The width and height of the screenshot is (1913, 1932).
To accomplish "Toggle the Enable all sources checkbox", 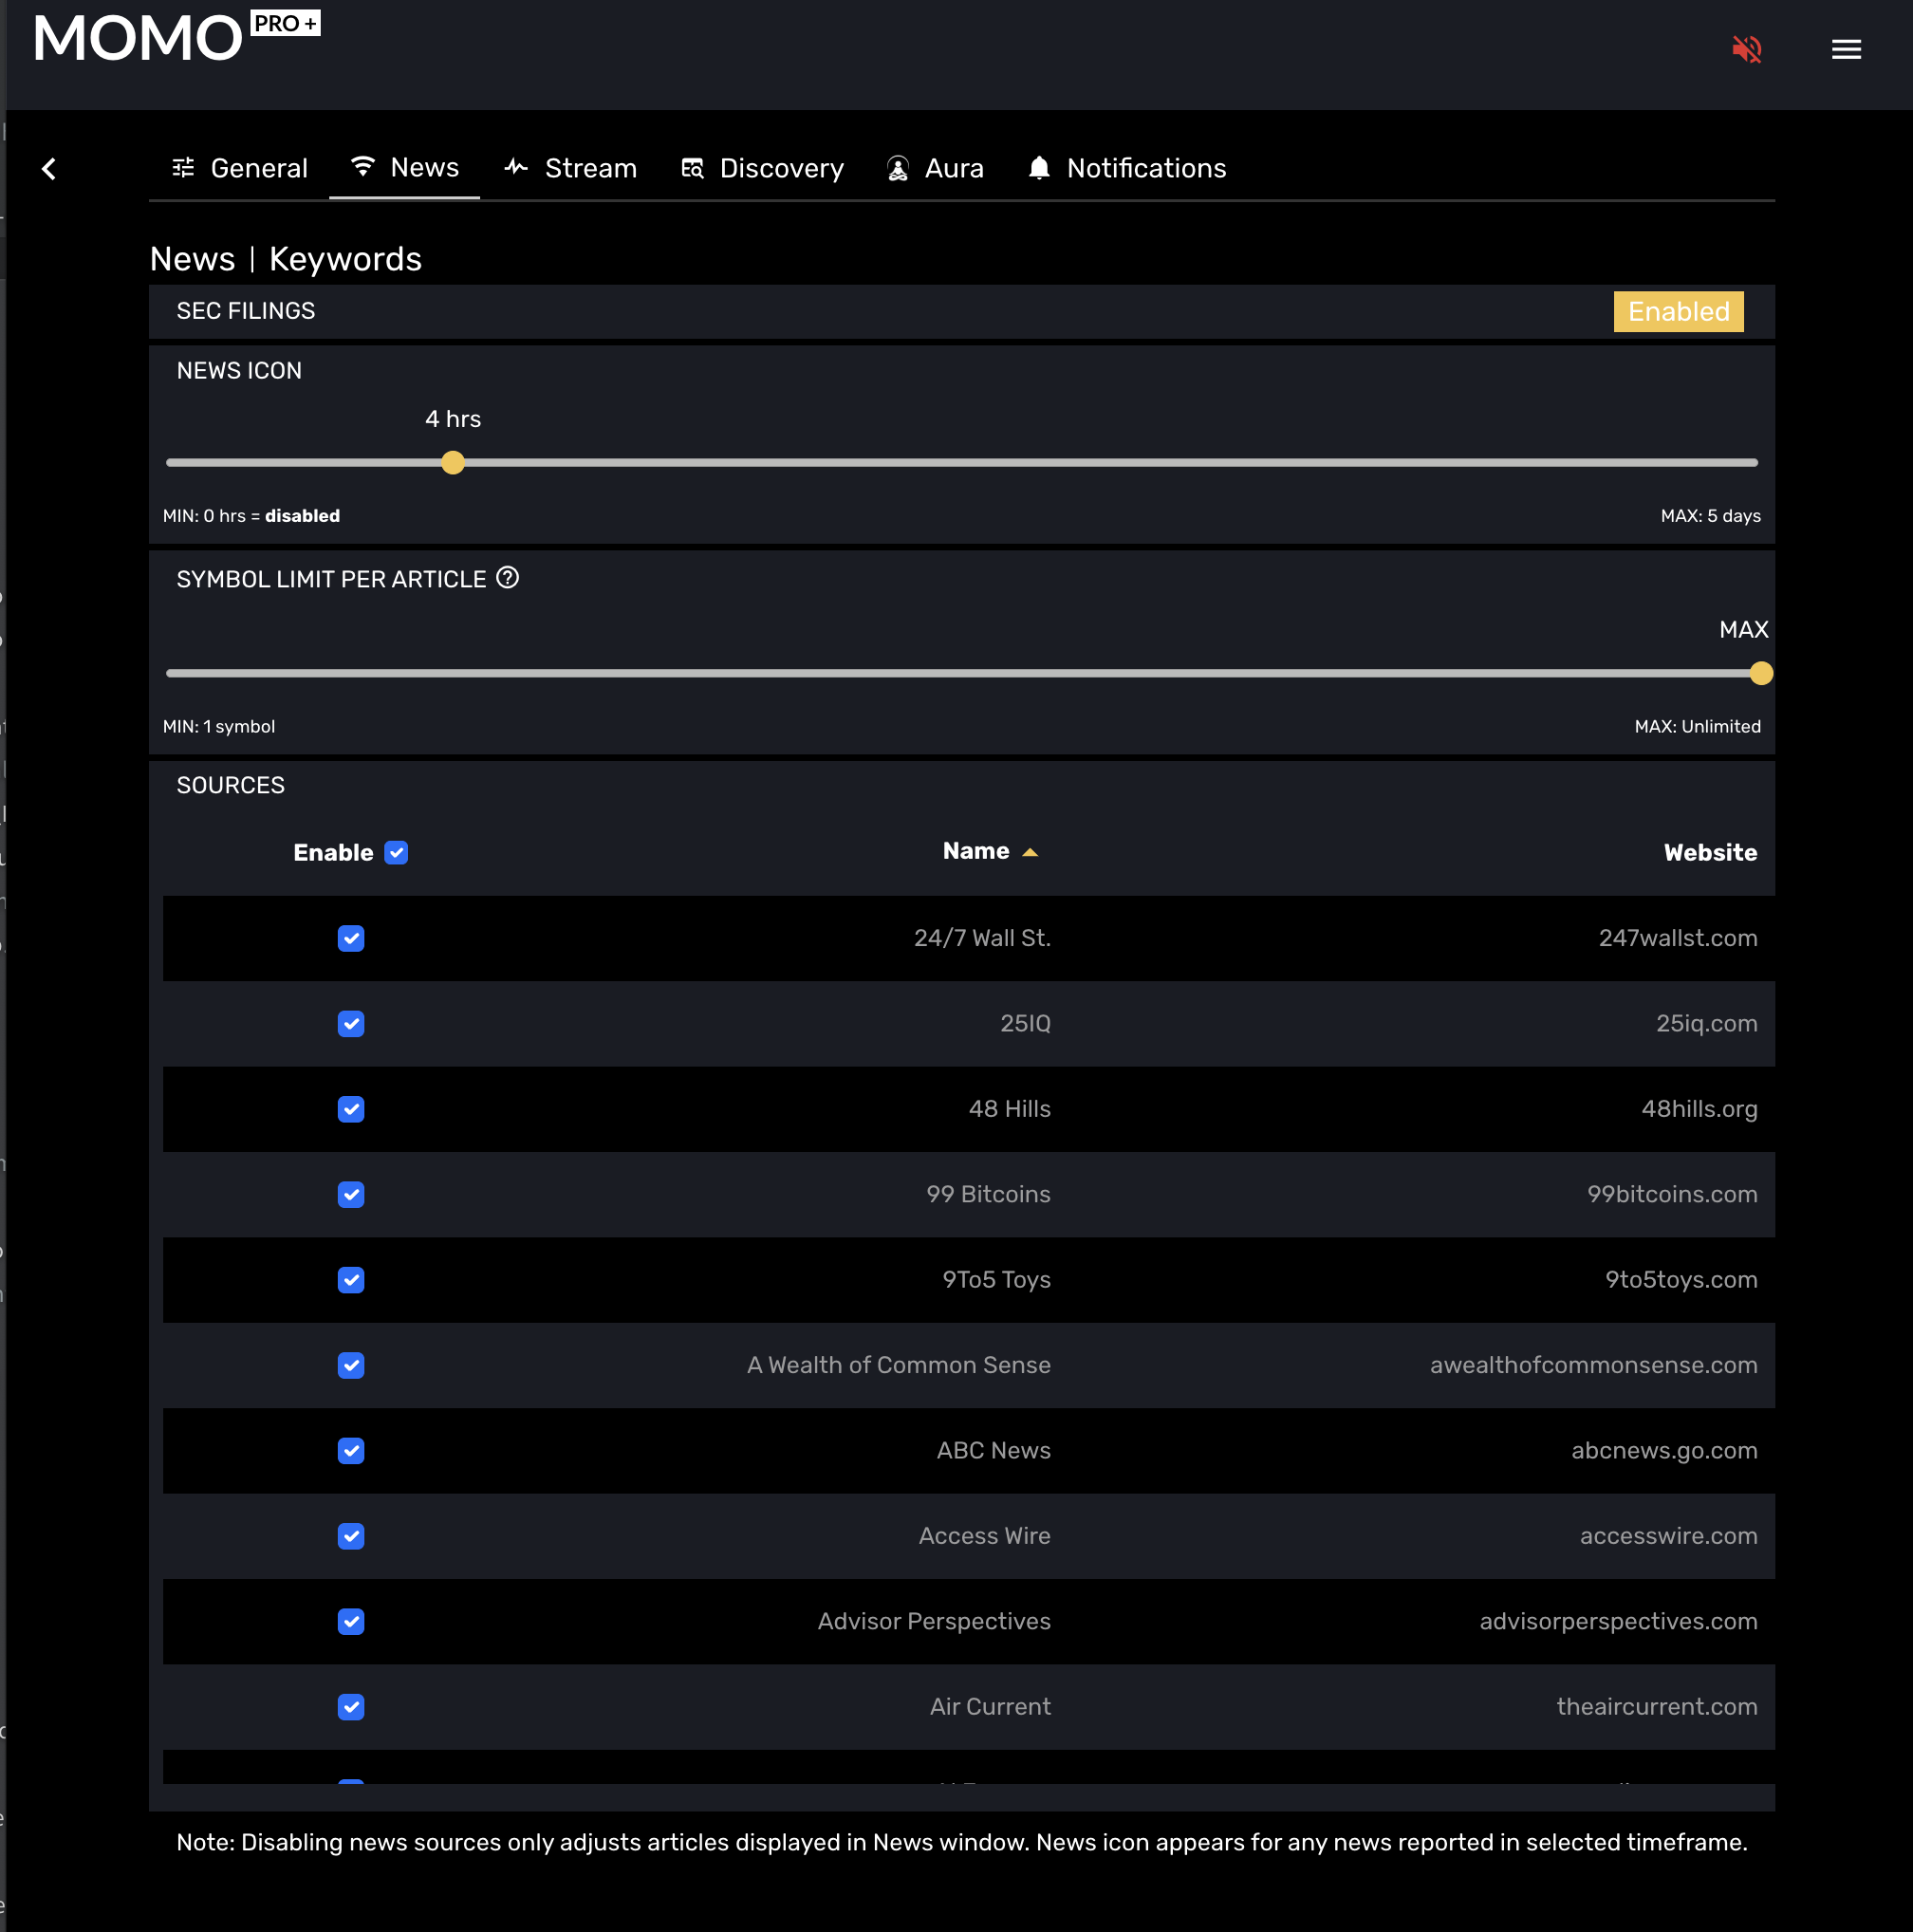I will tap(396, 852).
